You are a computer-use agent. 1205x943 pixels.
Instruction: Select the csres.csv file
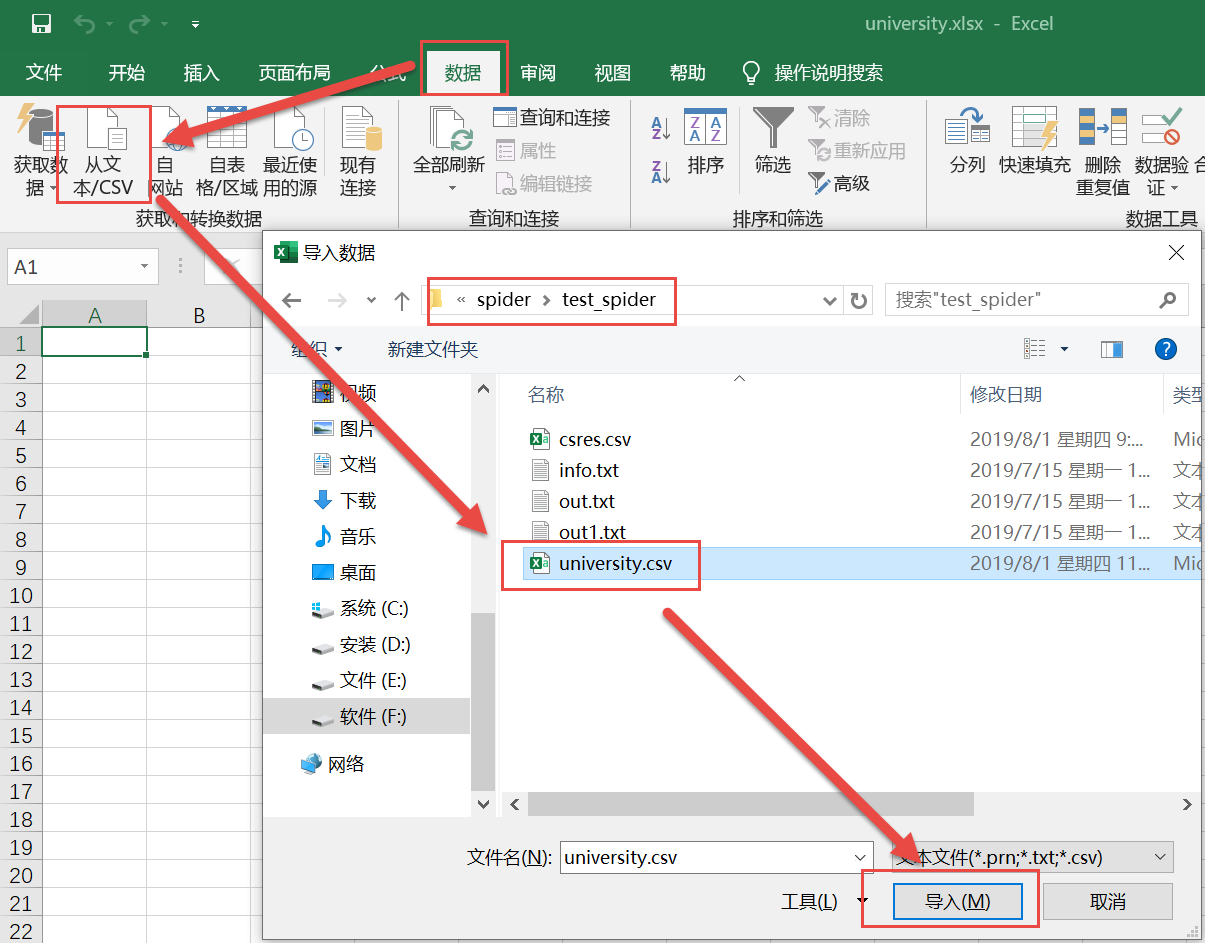coord(595,439)
